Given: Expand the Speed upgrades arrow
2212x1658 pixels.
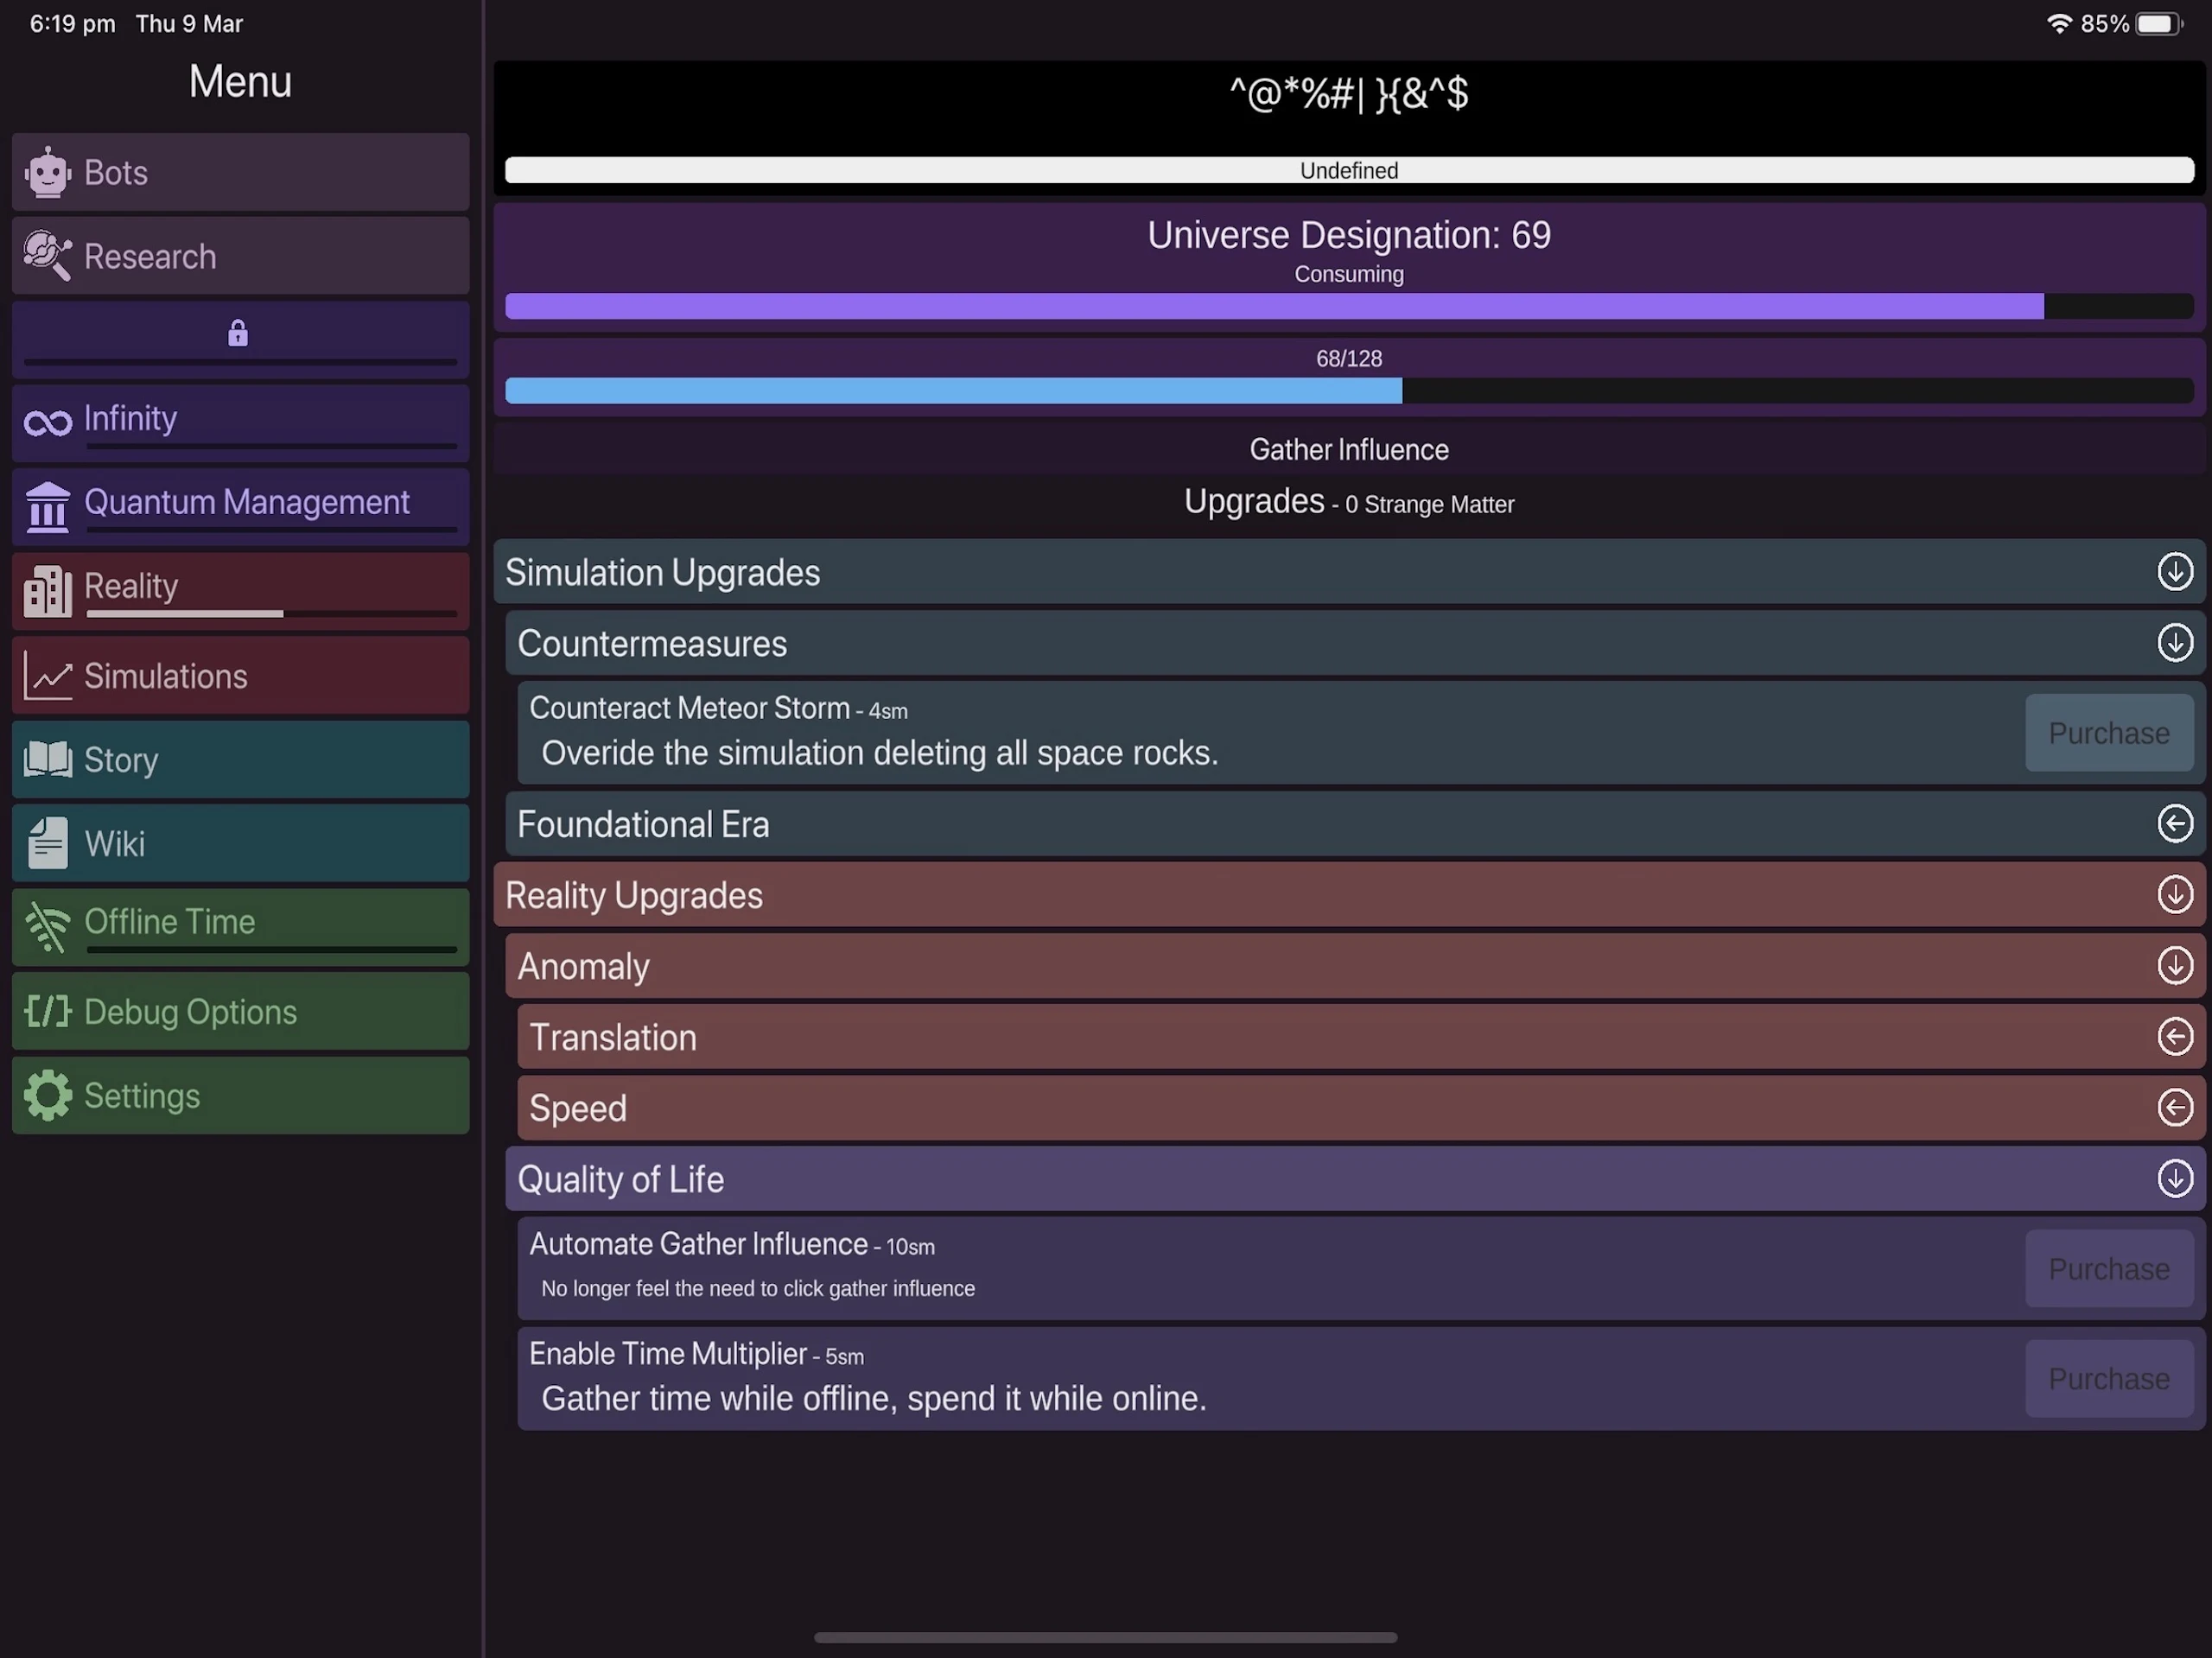Looking at the screenshot, I should (2174, 1108).
